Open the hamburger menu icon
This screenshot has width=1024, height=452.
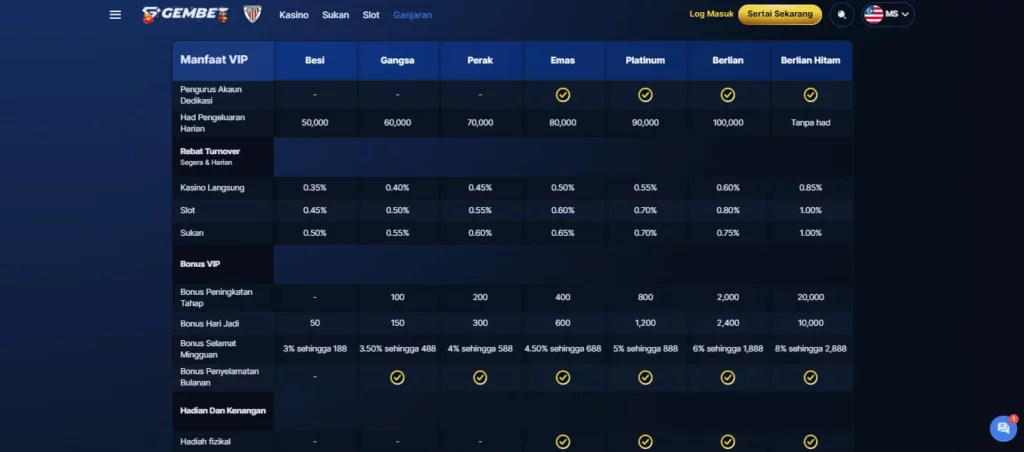115,14
